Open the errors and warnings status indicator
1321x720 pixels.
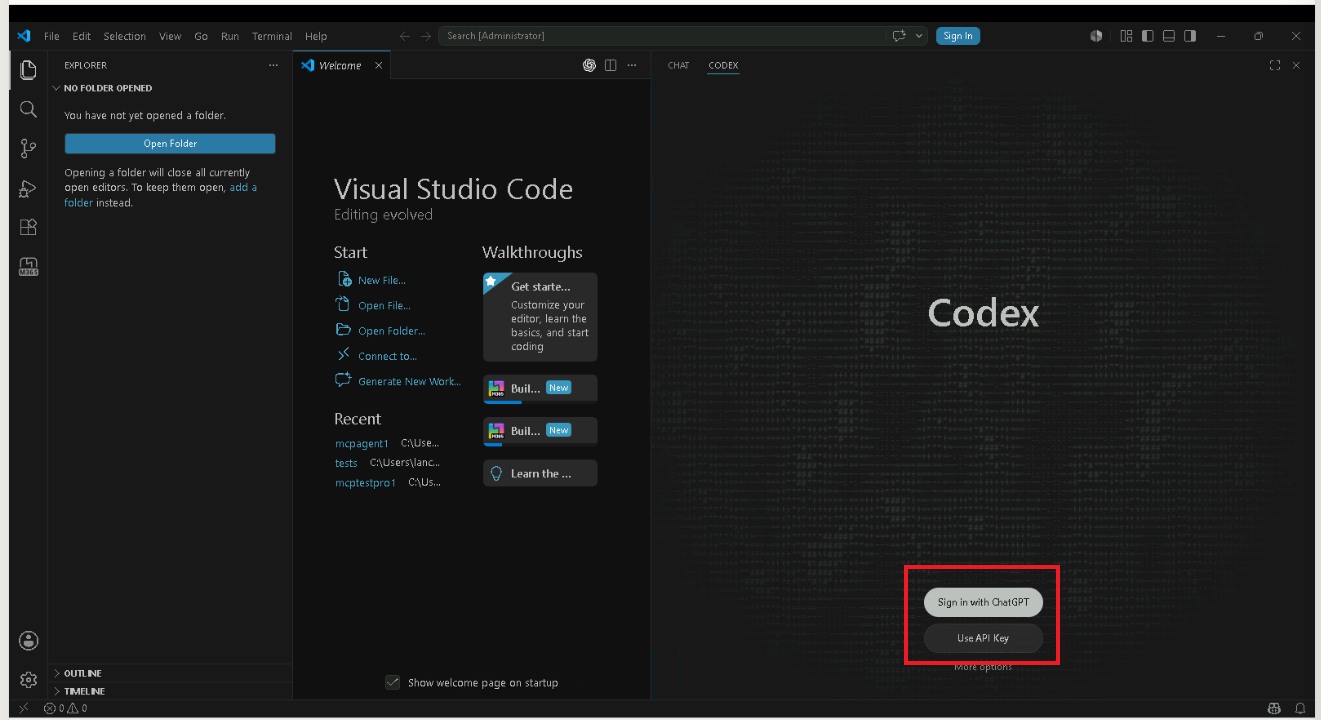pos(66,708)
